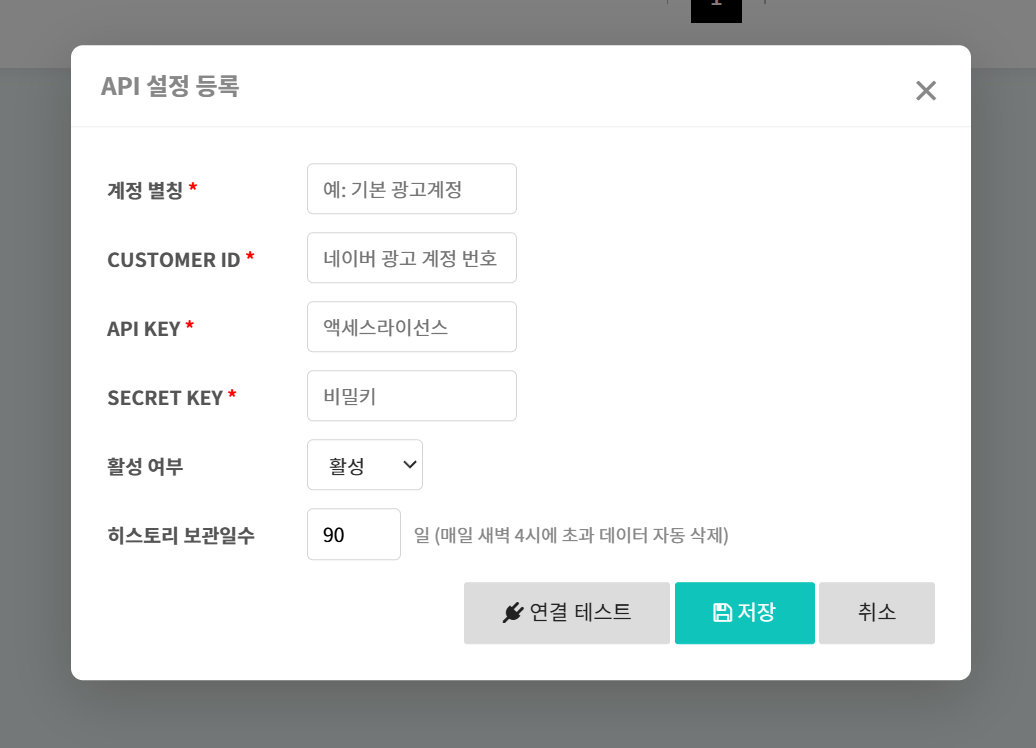The height and width of the screenshot is (748, 1036).
Task: Click the chevron arrow beside 활성
Action: pyautogui.click(x=409, y=465)
